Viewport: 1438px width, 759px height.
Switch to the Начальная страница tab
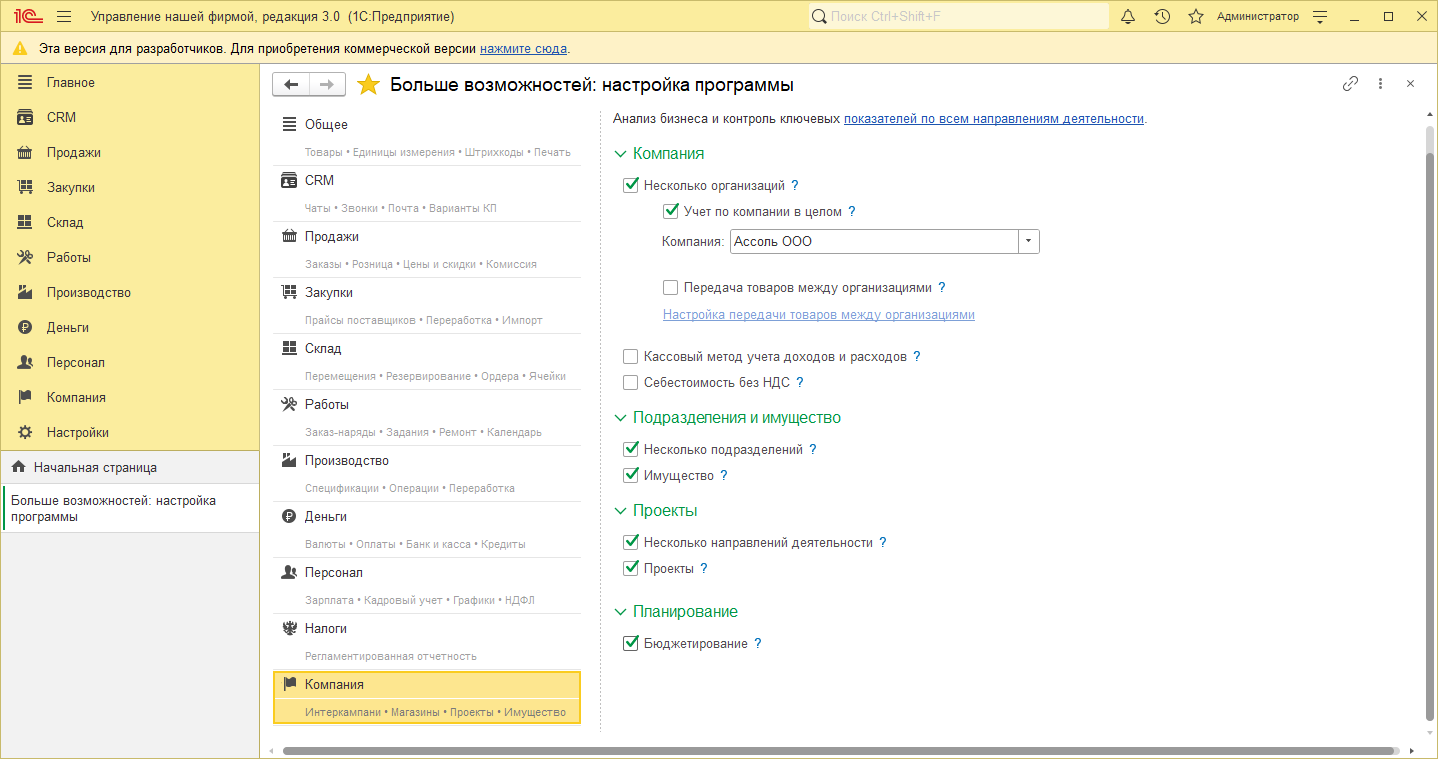[95, 467]
